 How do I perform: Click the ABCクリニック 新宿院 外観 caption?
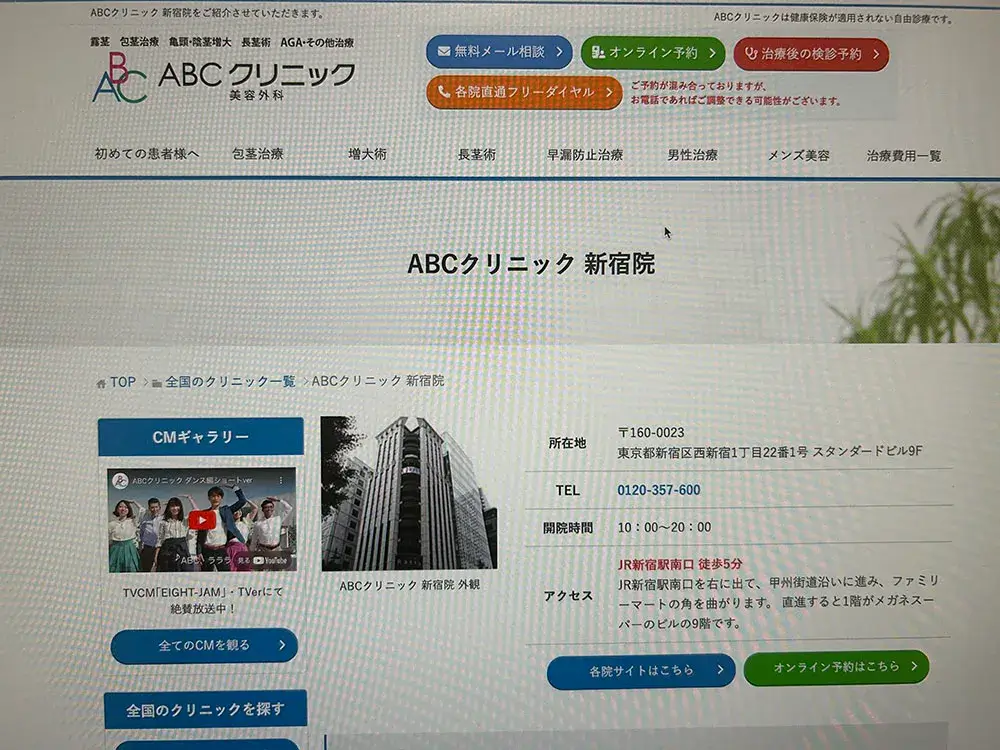(409, 585)
